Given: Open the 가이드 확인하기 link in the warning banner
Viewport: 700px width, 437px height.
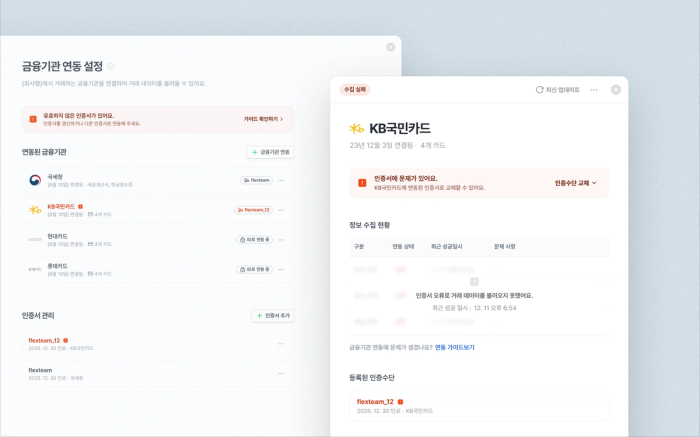Looking at the screenshot, I should click(263, 119).
